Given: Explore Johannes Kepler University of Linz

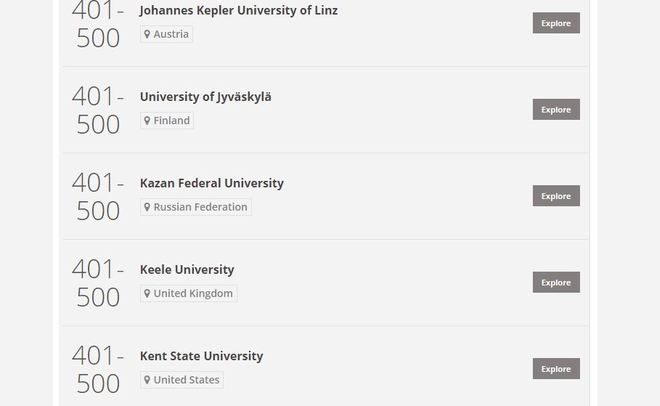Looking at the screenshot, I should [556, 23].
